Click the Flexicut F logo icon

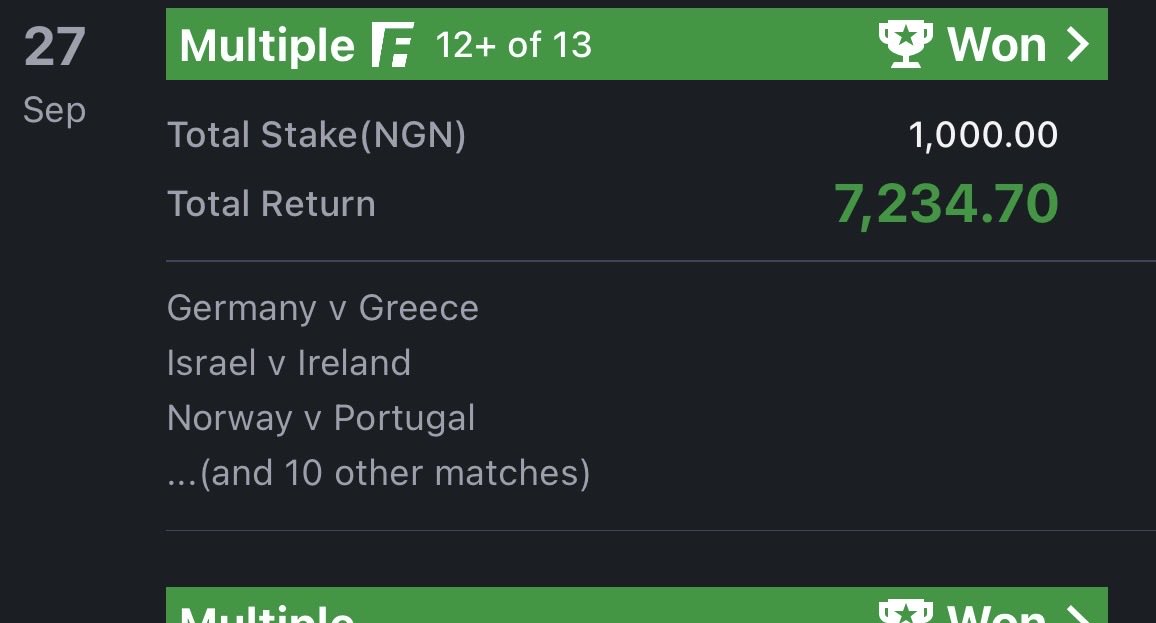[392, 45]
